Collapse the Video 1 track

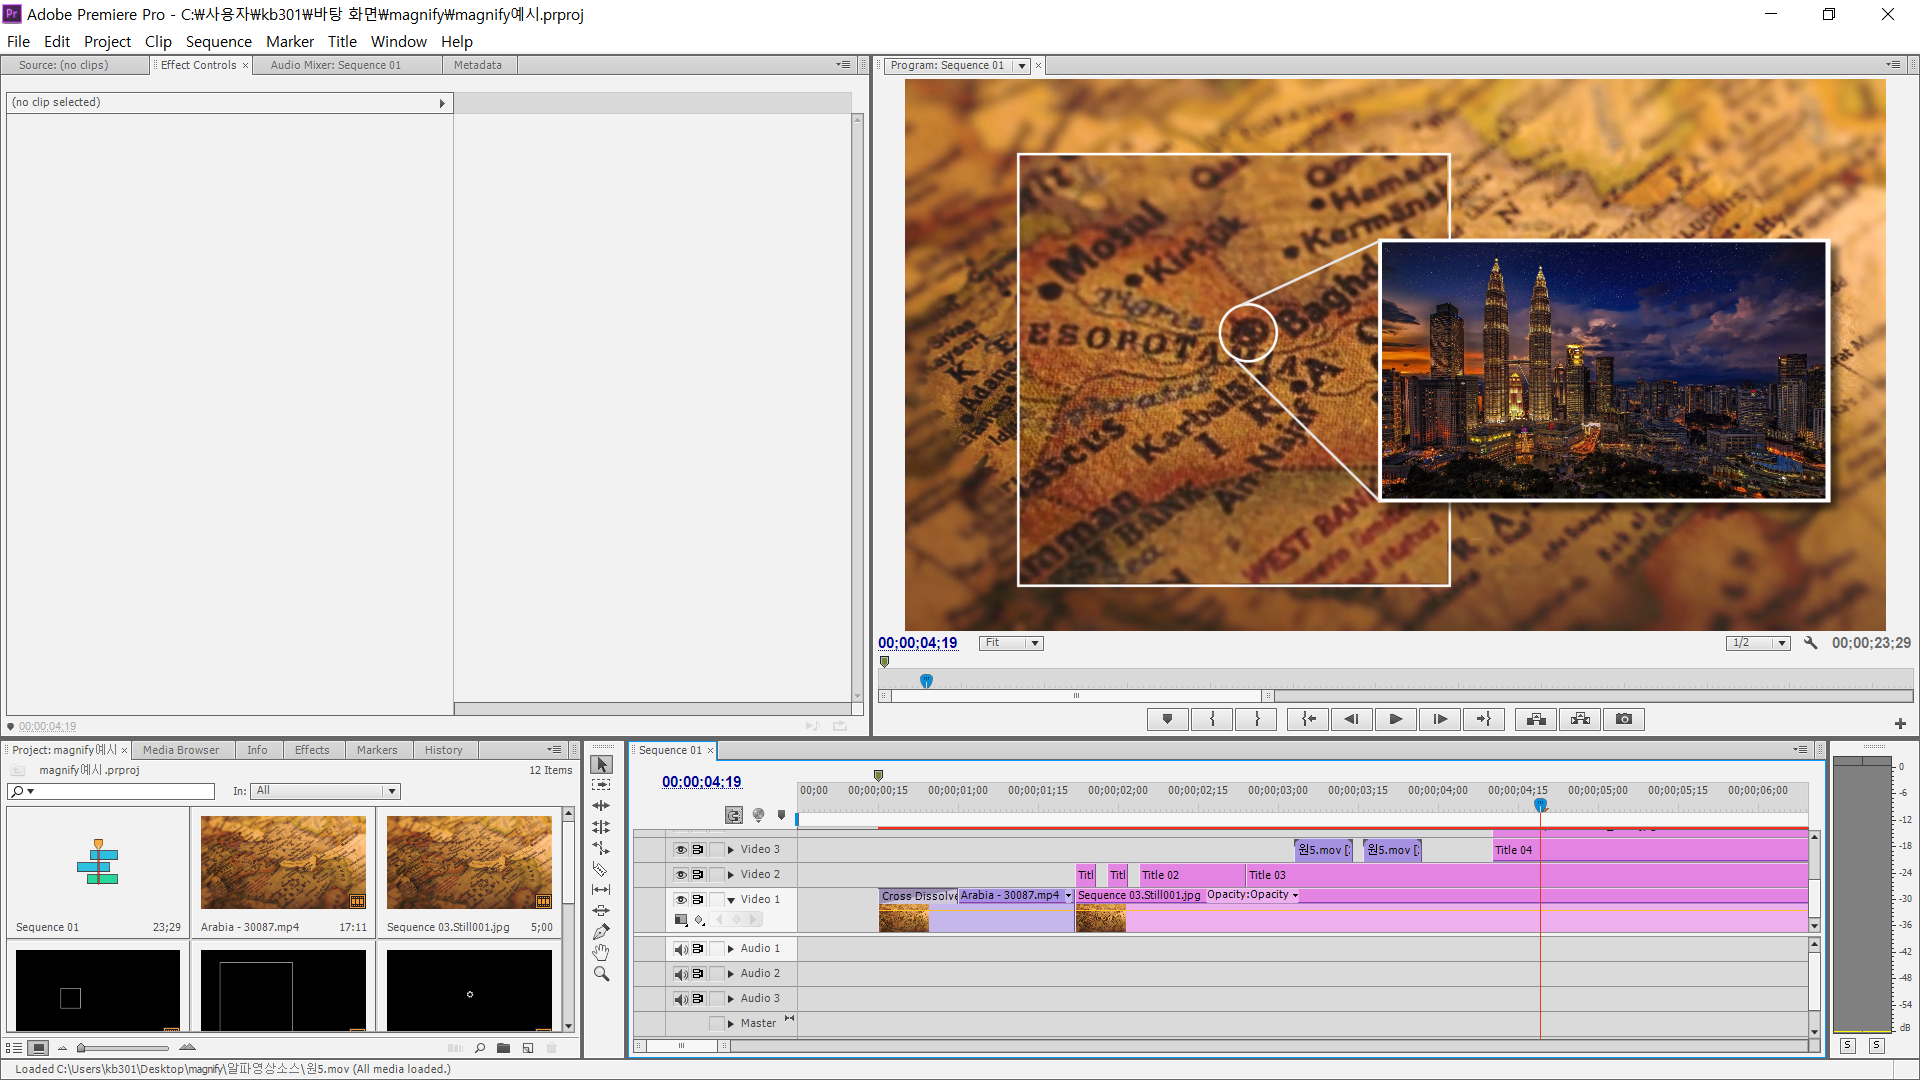coord(731,900)
